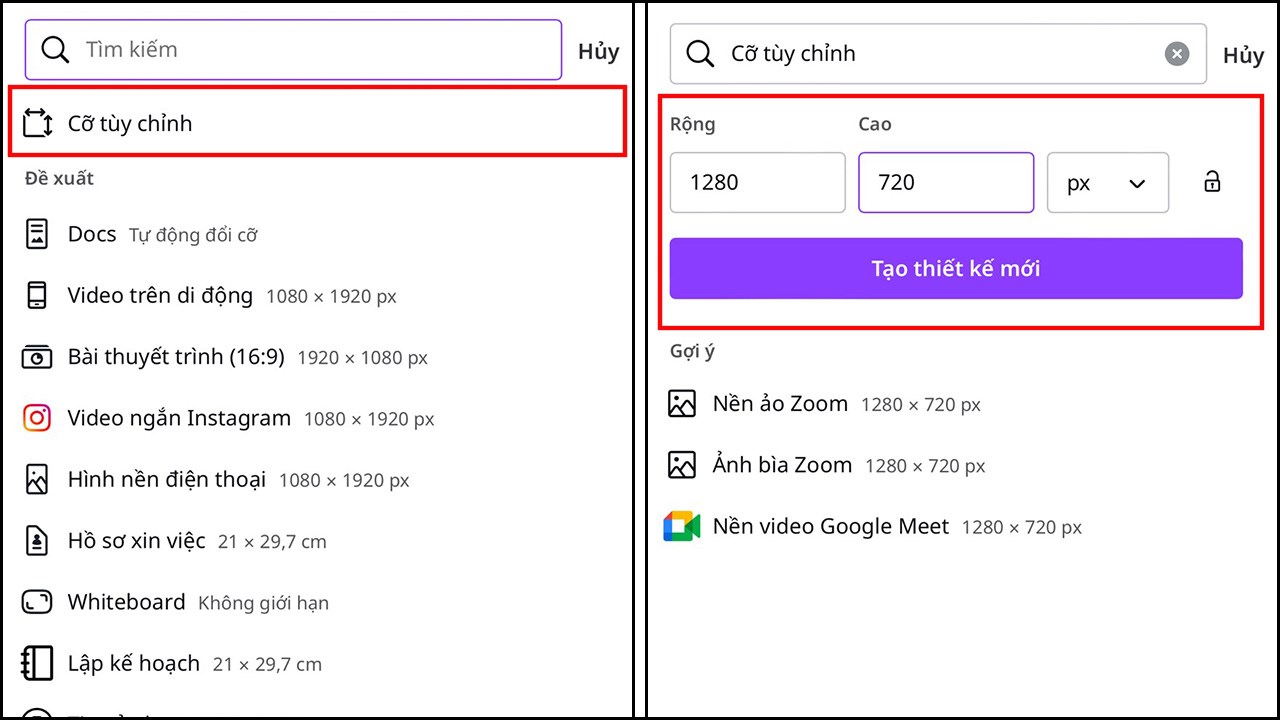The width and height of the screenshot is (1280, 720).
Task: Click the Cao height input field
Action: (946, 182)
